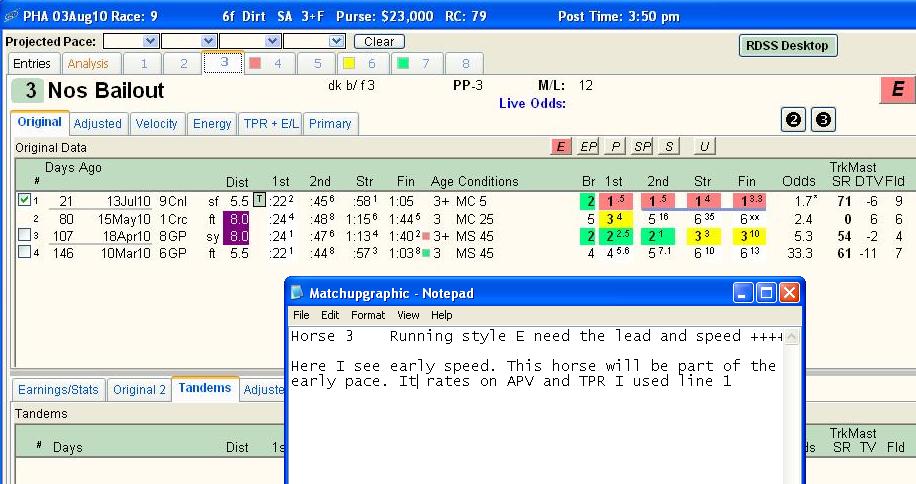
Task: Uncheck the line 1 checkbox
Action: (x=24, y=200)
